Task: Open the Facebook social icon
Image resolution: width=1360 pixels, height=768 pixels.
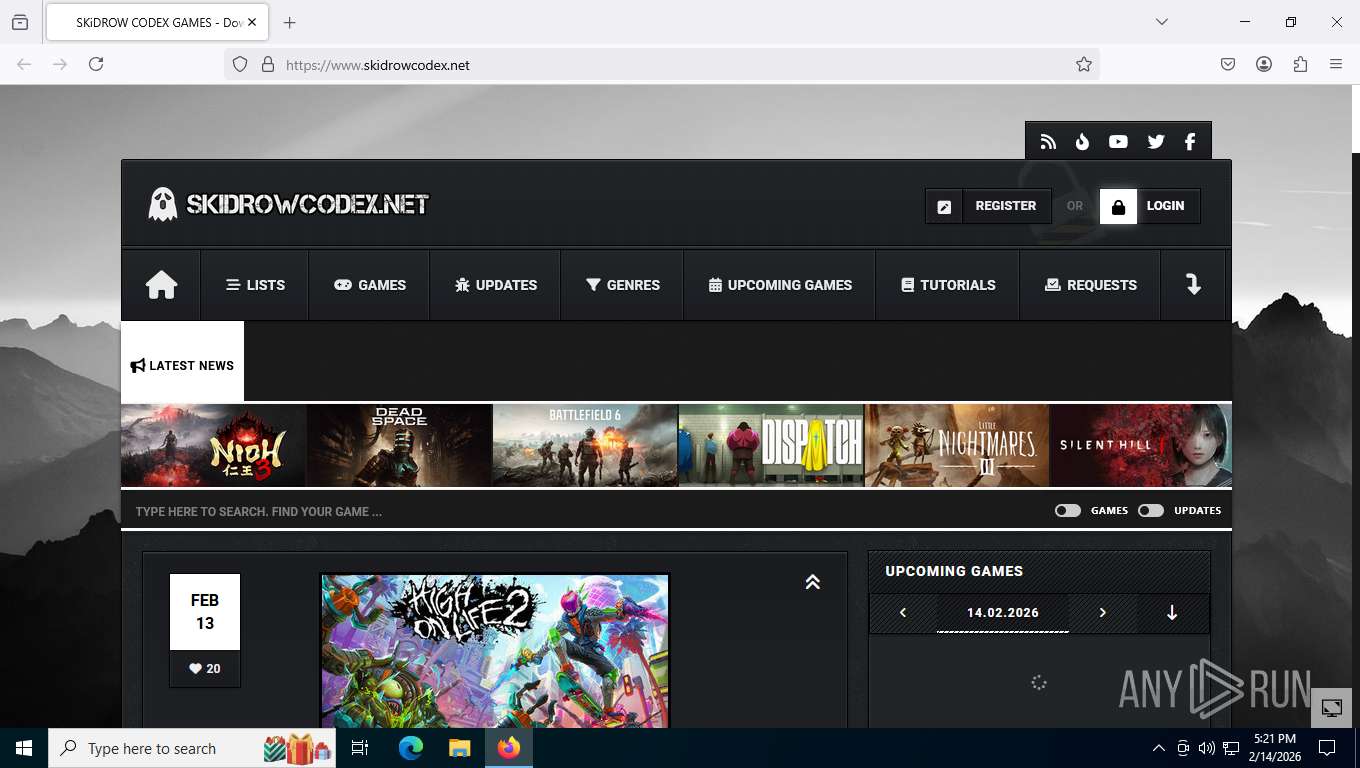Action: (1190, 142)
